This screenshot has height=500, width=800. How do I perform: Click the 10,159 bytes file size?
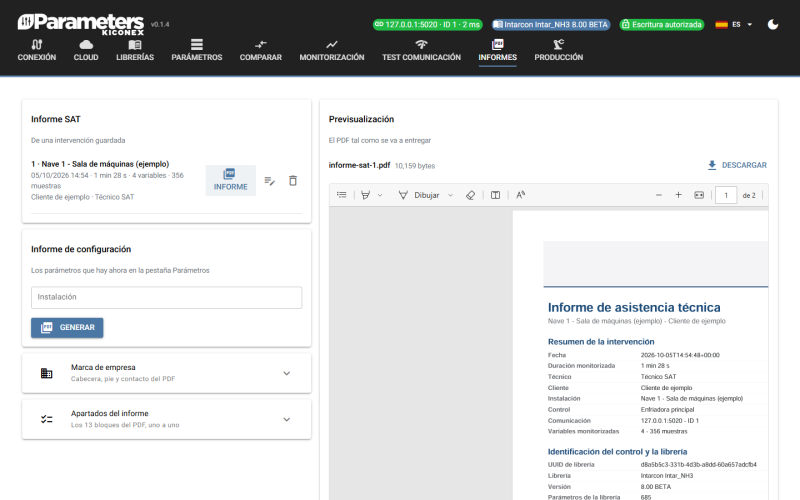(x=415, y=166)
